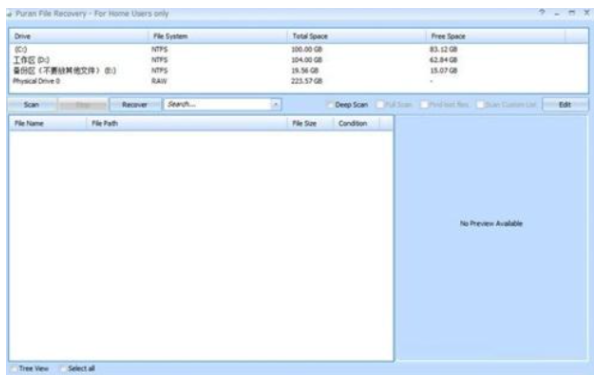The width and height of the screenshot is (602, 383).
Task: Click the 223.57 GB total space value
Action: [x=306, y=81]
